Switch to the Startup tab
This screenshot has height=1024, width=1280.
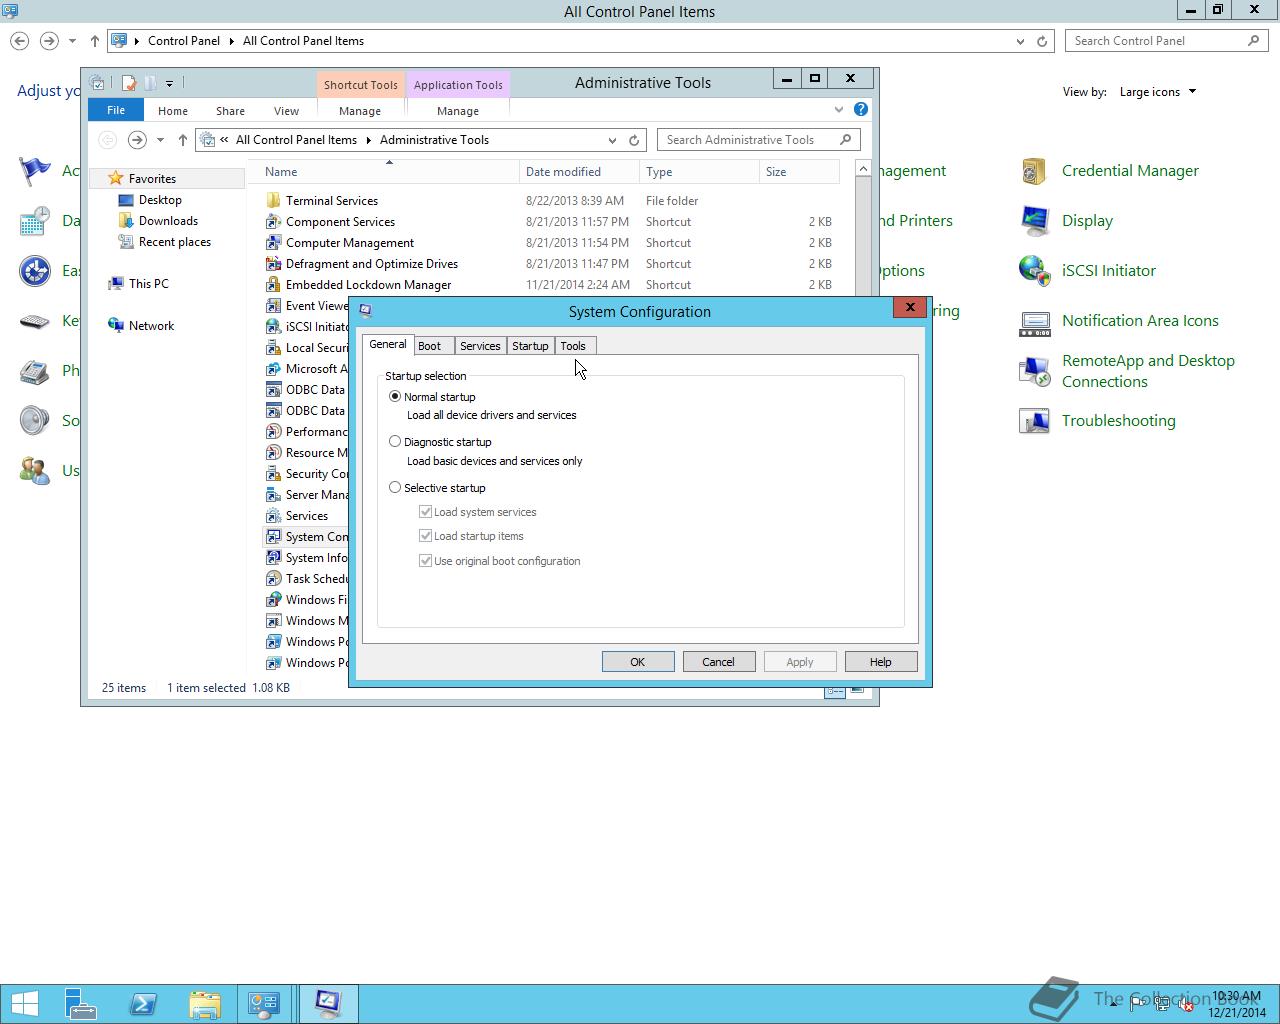coord(530,346)
